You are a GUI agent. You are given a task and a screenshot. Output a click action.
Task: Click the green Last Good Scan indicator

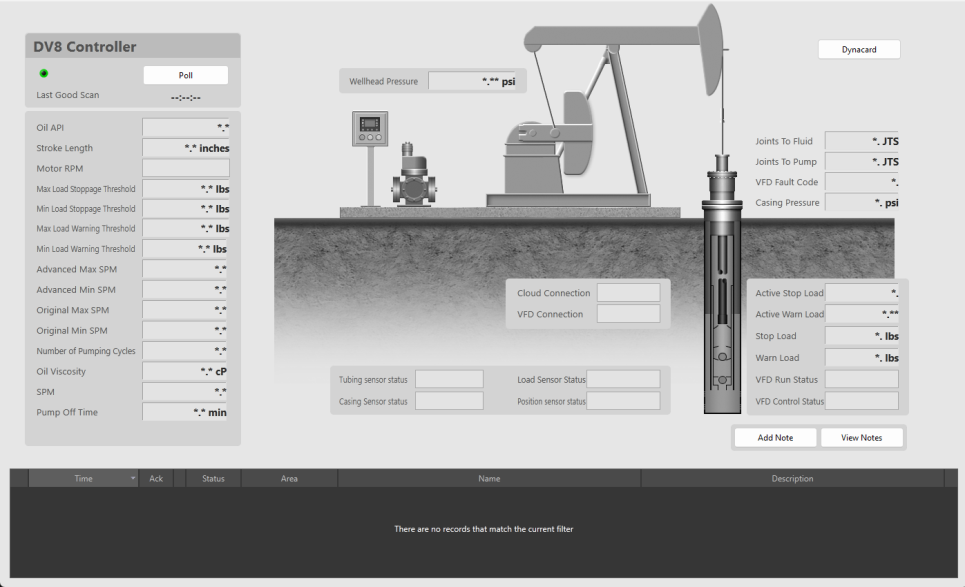coord(42,74)
